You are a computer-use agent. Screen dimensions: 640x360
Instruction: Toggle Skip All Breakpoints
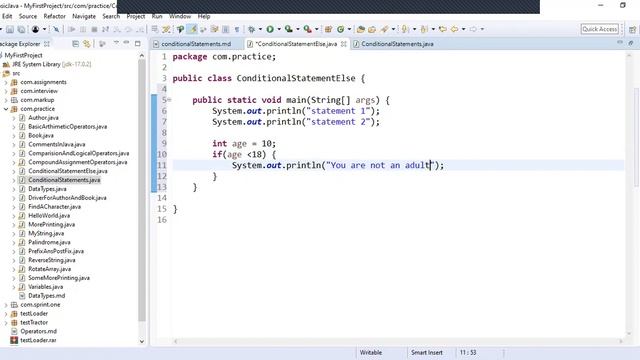point(56,29)
